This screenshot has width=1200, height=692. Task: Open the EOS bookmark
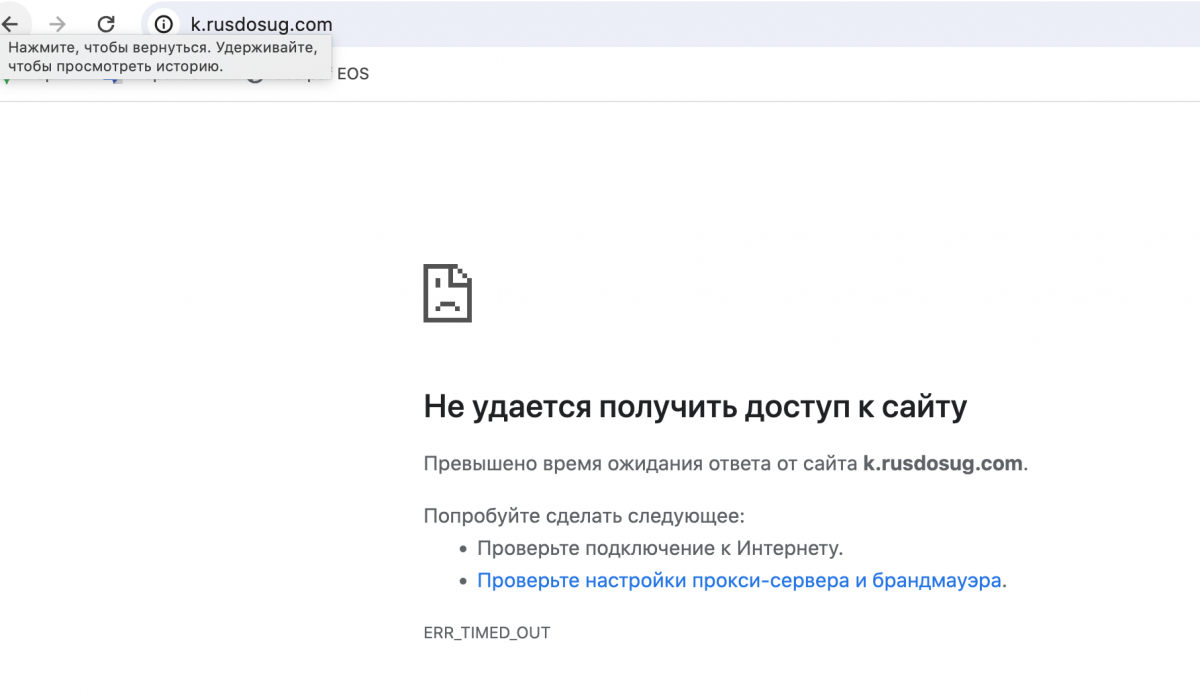(x=352, y=74)
